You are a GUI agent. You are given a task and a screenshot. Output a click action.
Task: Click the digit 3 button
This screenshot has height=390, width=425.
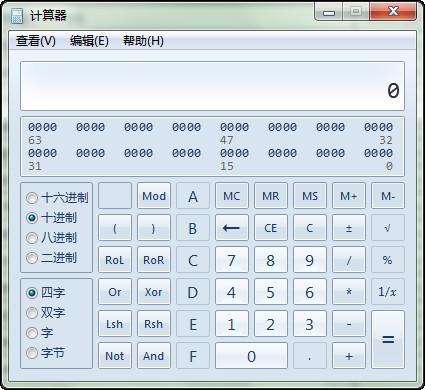[x=310, y=324]
